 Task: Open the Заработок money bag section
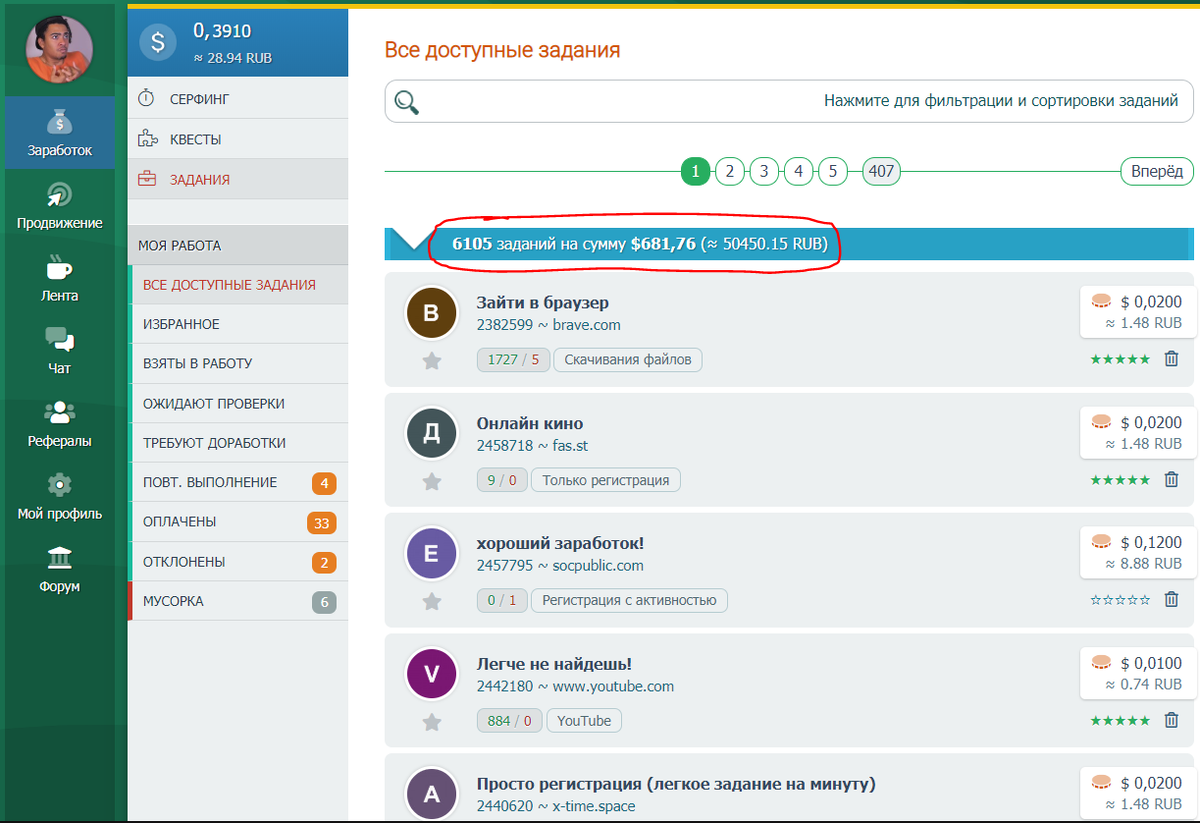click(59, 132)
